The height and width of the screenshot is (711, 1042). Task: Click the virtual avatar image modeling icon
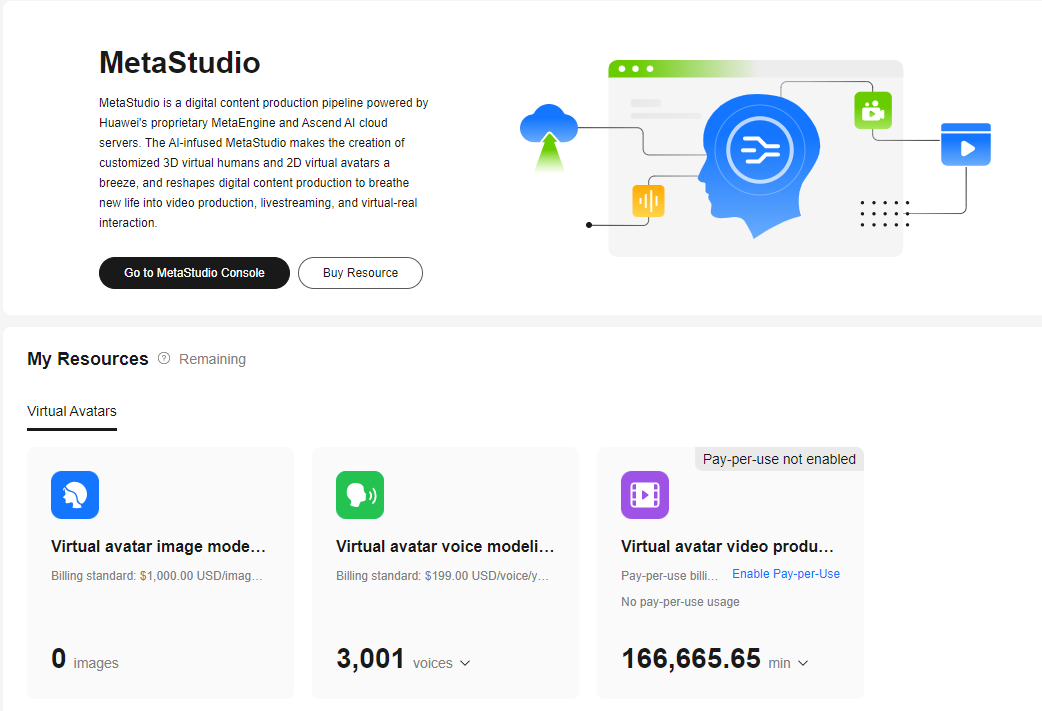(x=75, y=495)
